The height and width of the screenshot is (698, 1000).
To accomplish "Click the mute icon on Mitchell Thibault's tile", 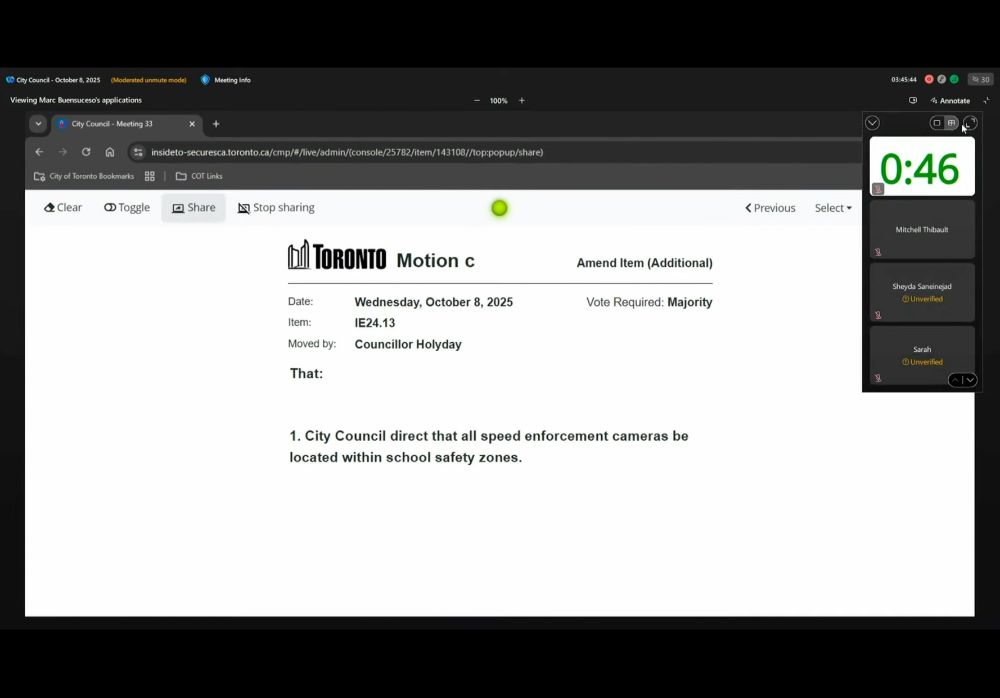I will [x=878, y=252].
